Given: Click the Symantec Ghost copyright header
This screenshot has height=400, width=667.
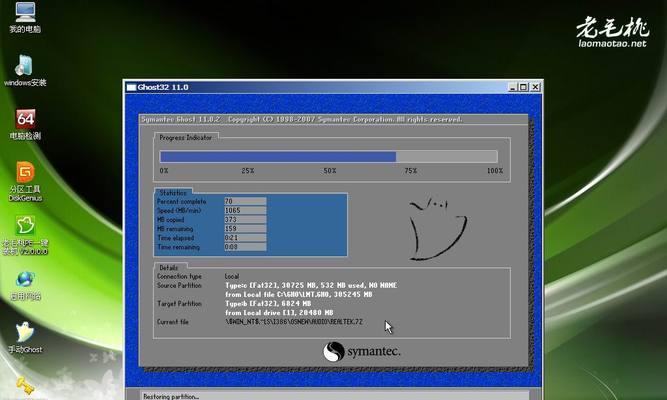Looking at the screenshot, I should click(x=302, y=120).
